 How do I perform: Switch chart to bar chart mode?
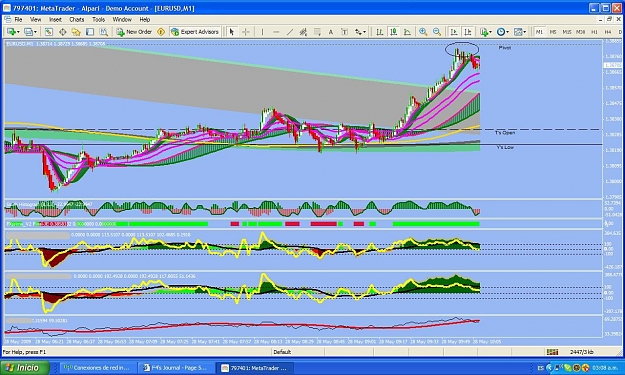(x=380, y=32)
